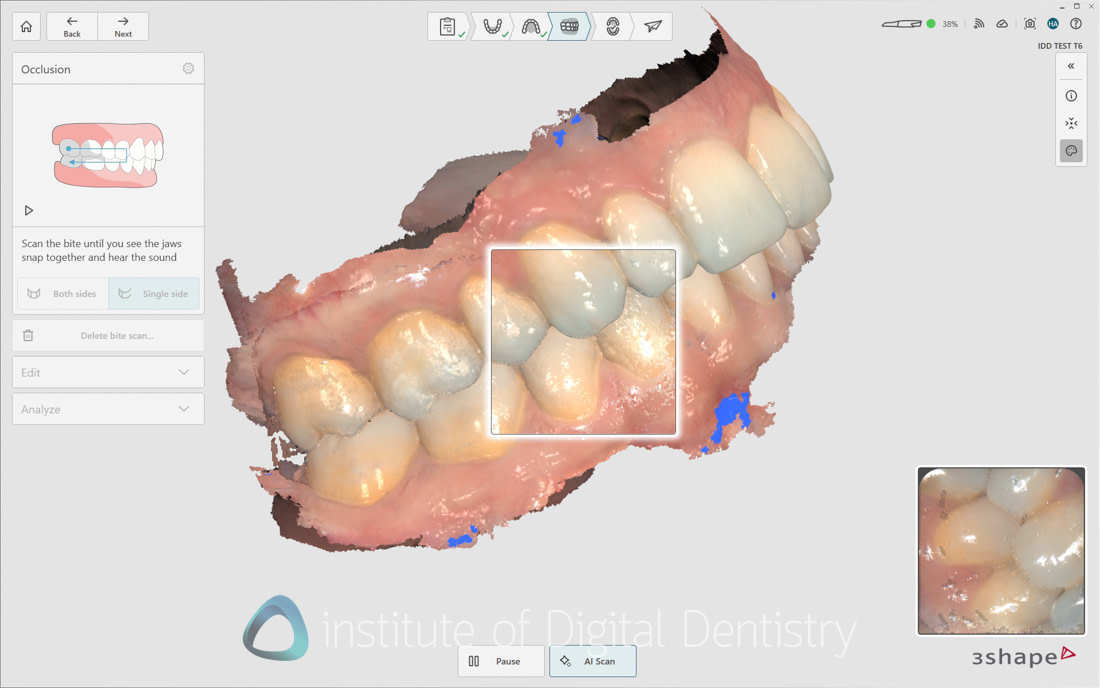1100x688 pixels.
Task: Expand the Analyze section
Action: [107, 408]
